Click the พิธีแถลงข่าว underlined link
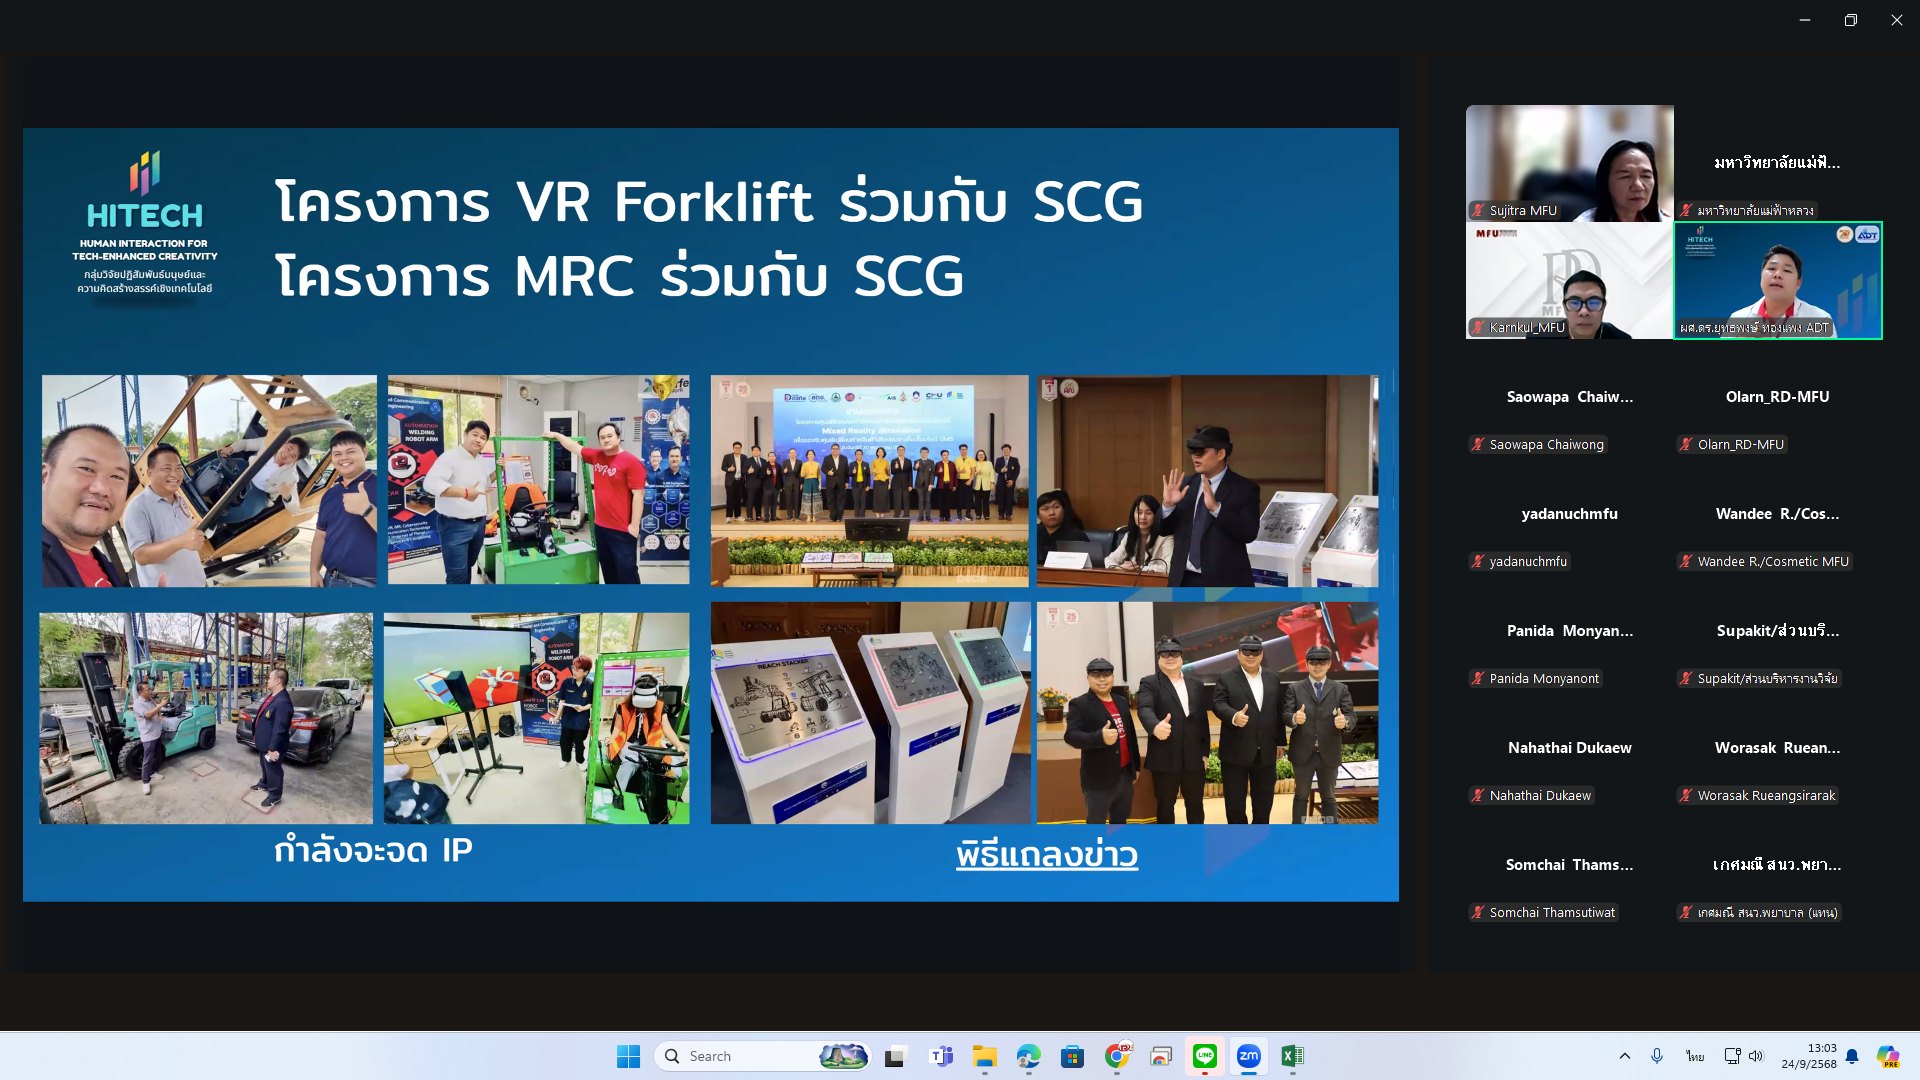 click(1046, 855)
